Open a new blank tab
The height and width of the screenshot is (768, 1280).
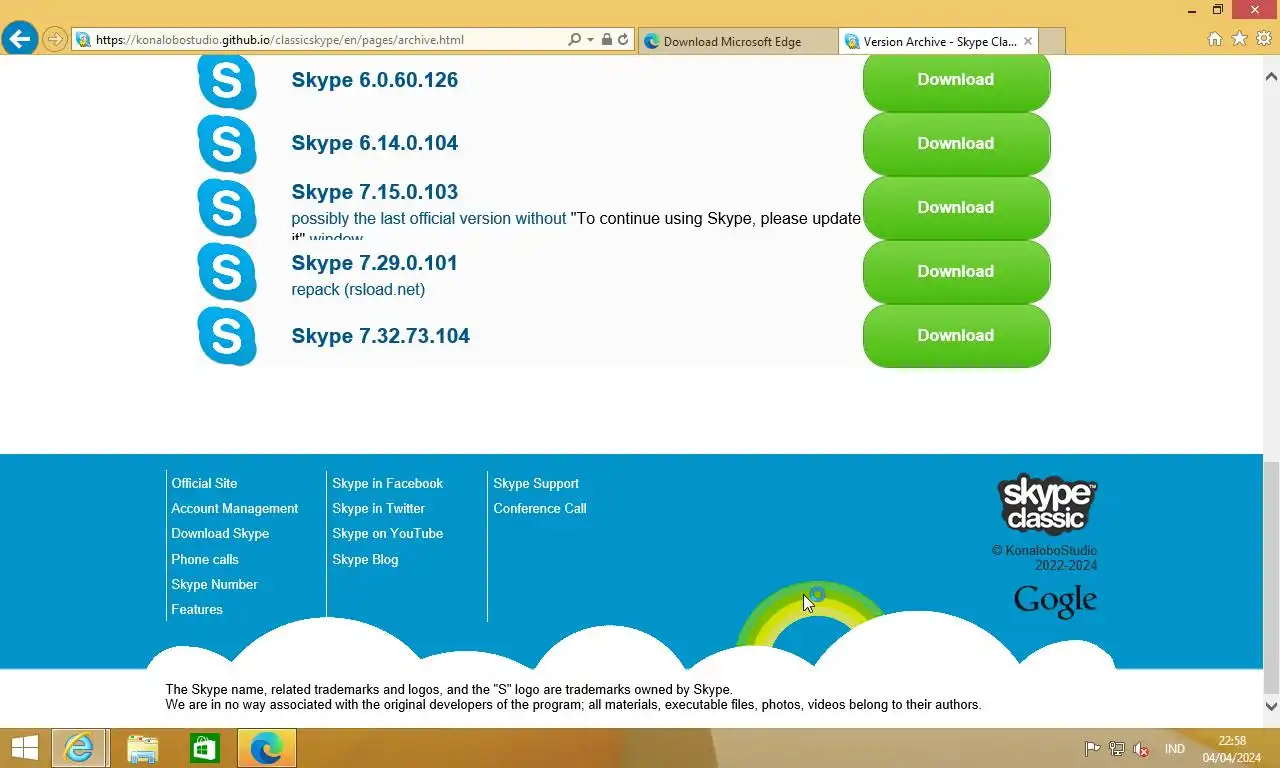coord(1052,41)
